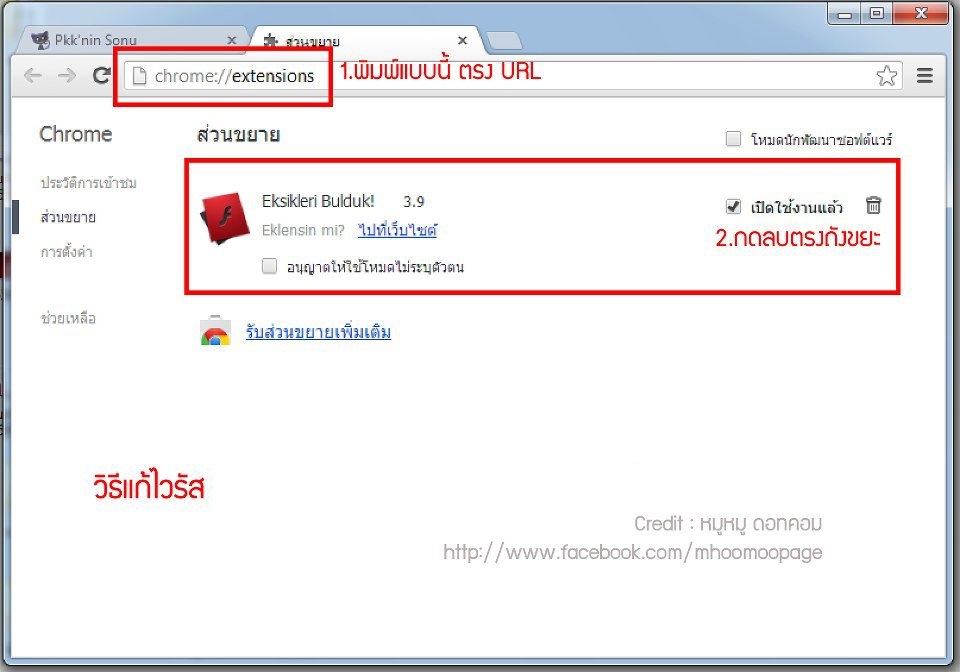The image size is (960, 672).
Task: Click the page icon in address bar
Action: pyautogui.click(x=140, y=76)
